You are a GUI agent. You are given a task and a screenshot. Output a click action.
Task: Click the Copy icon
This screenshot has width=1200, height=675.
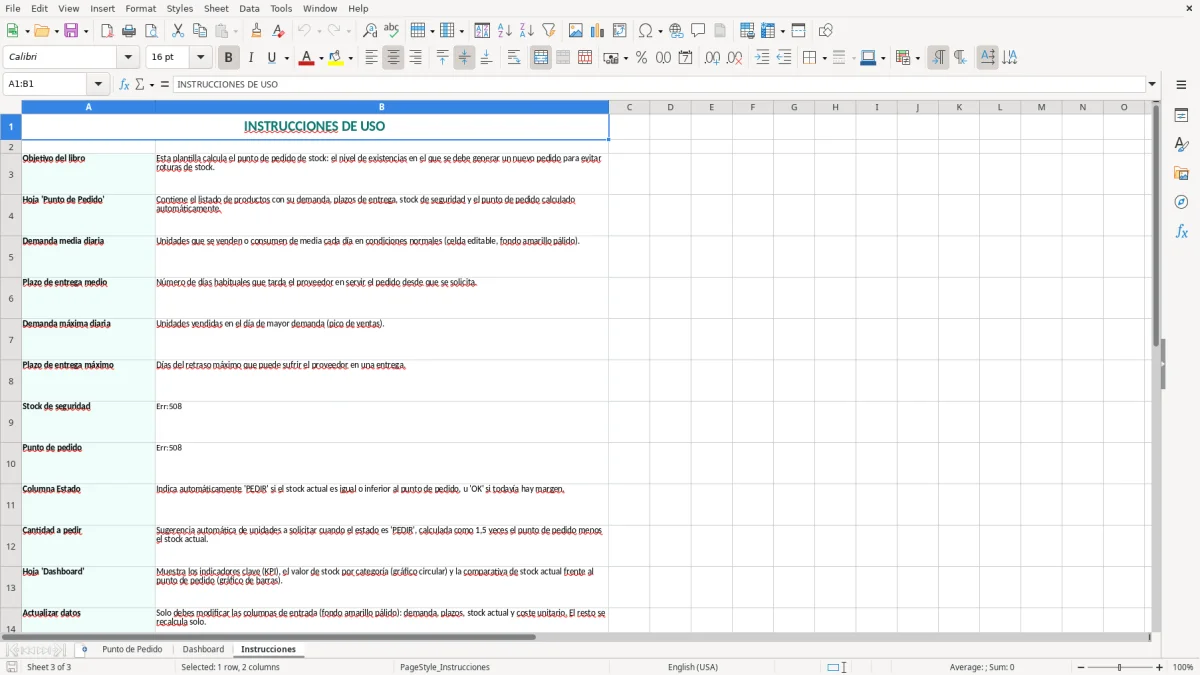200,31
